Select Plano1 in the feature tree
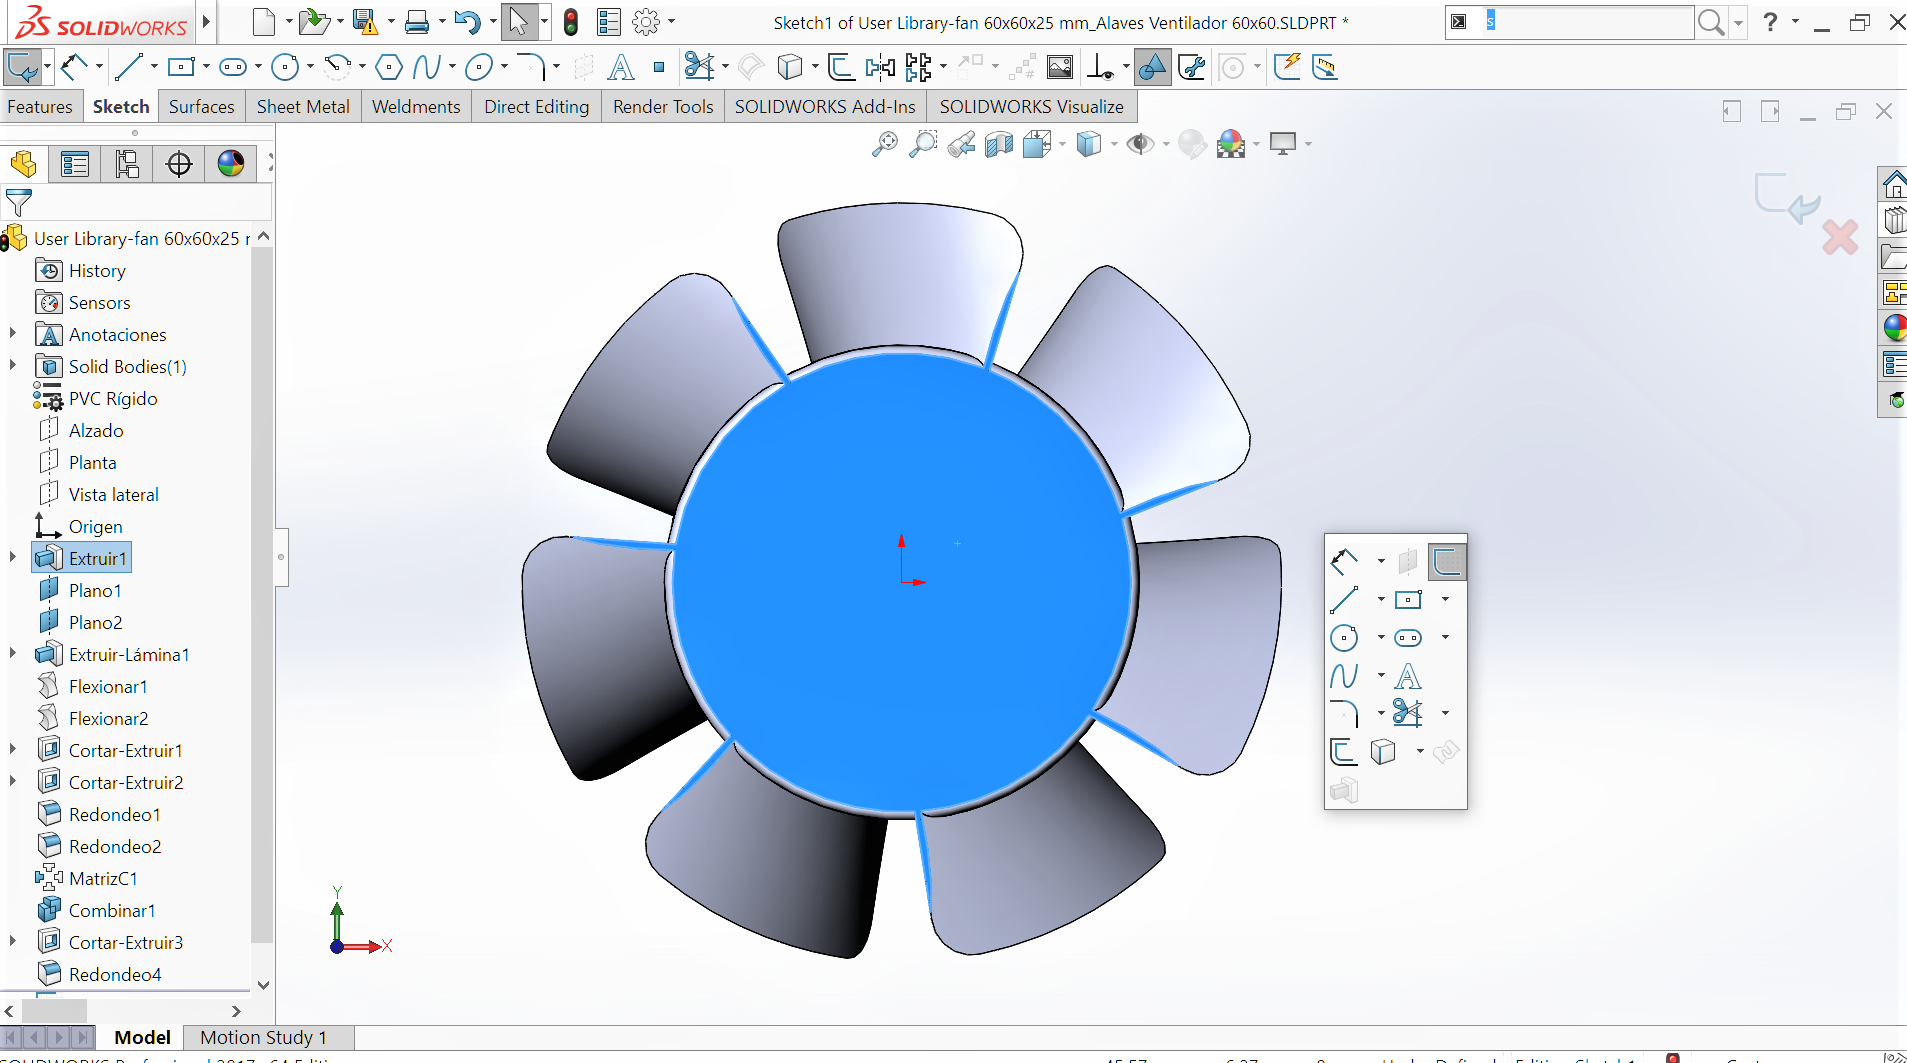The width and height of the screenshot is (1907, 1063). coord(95,591)
